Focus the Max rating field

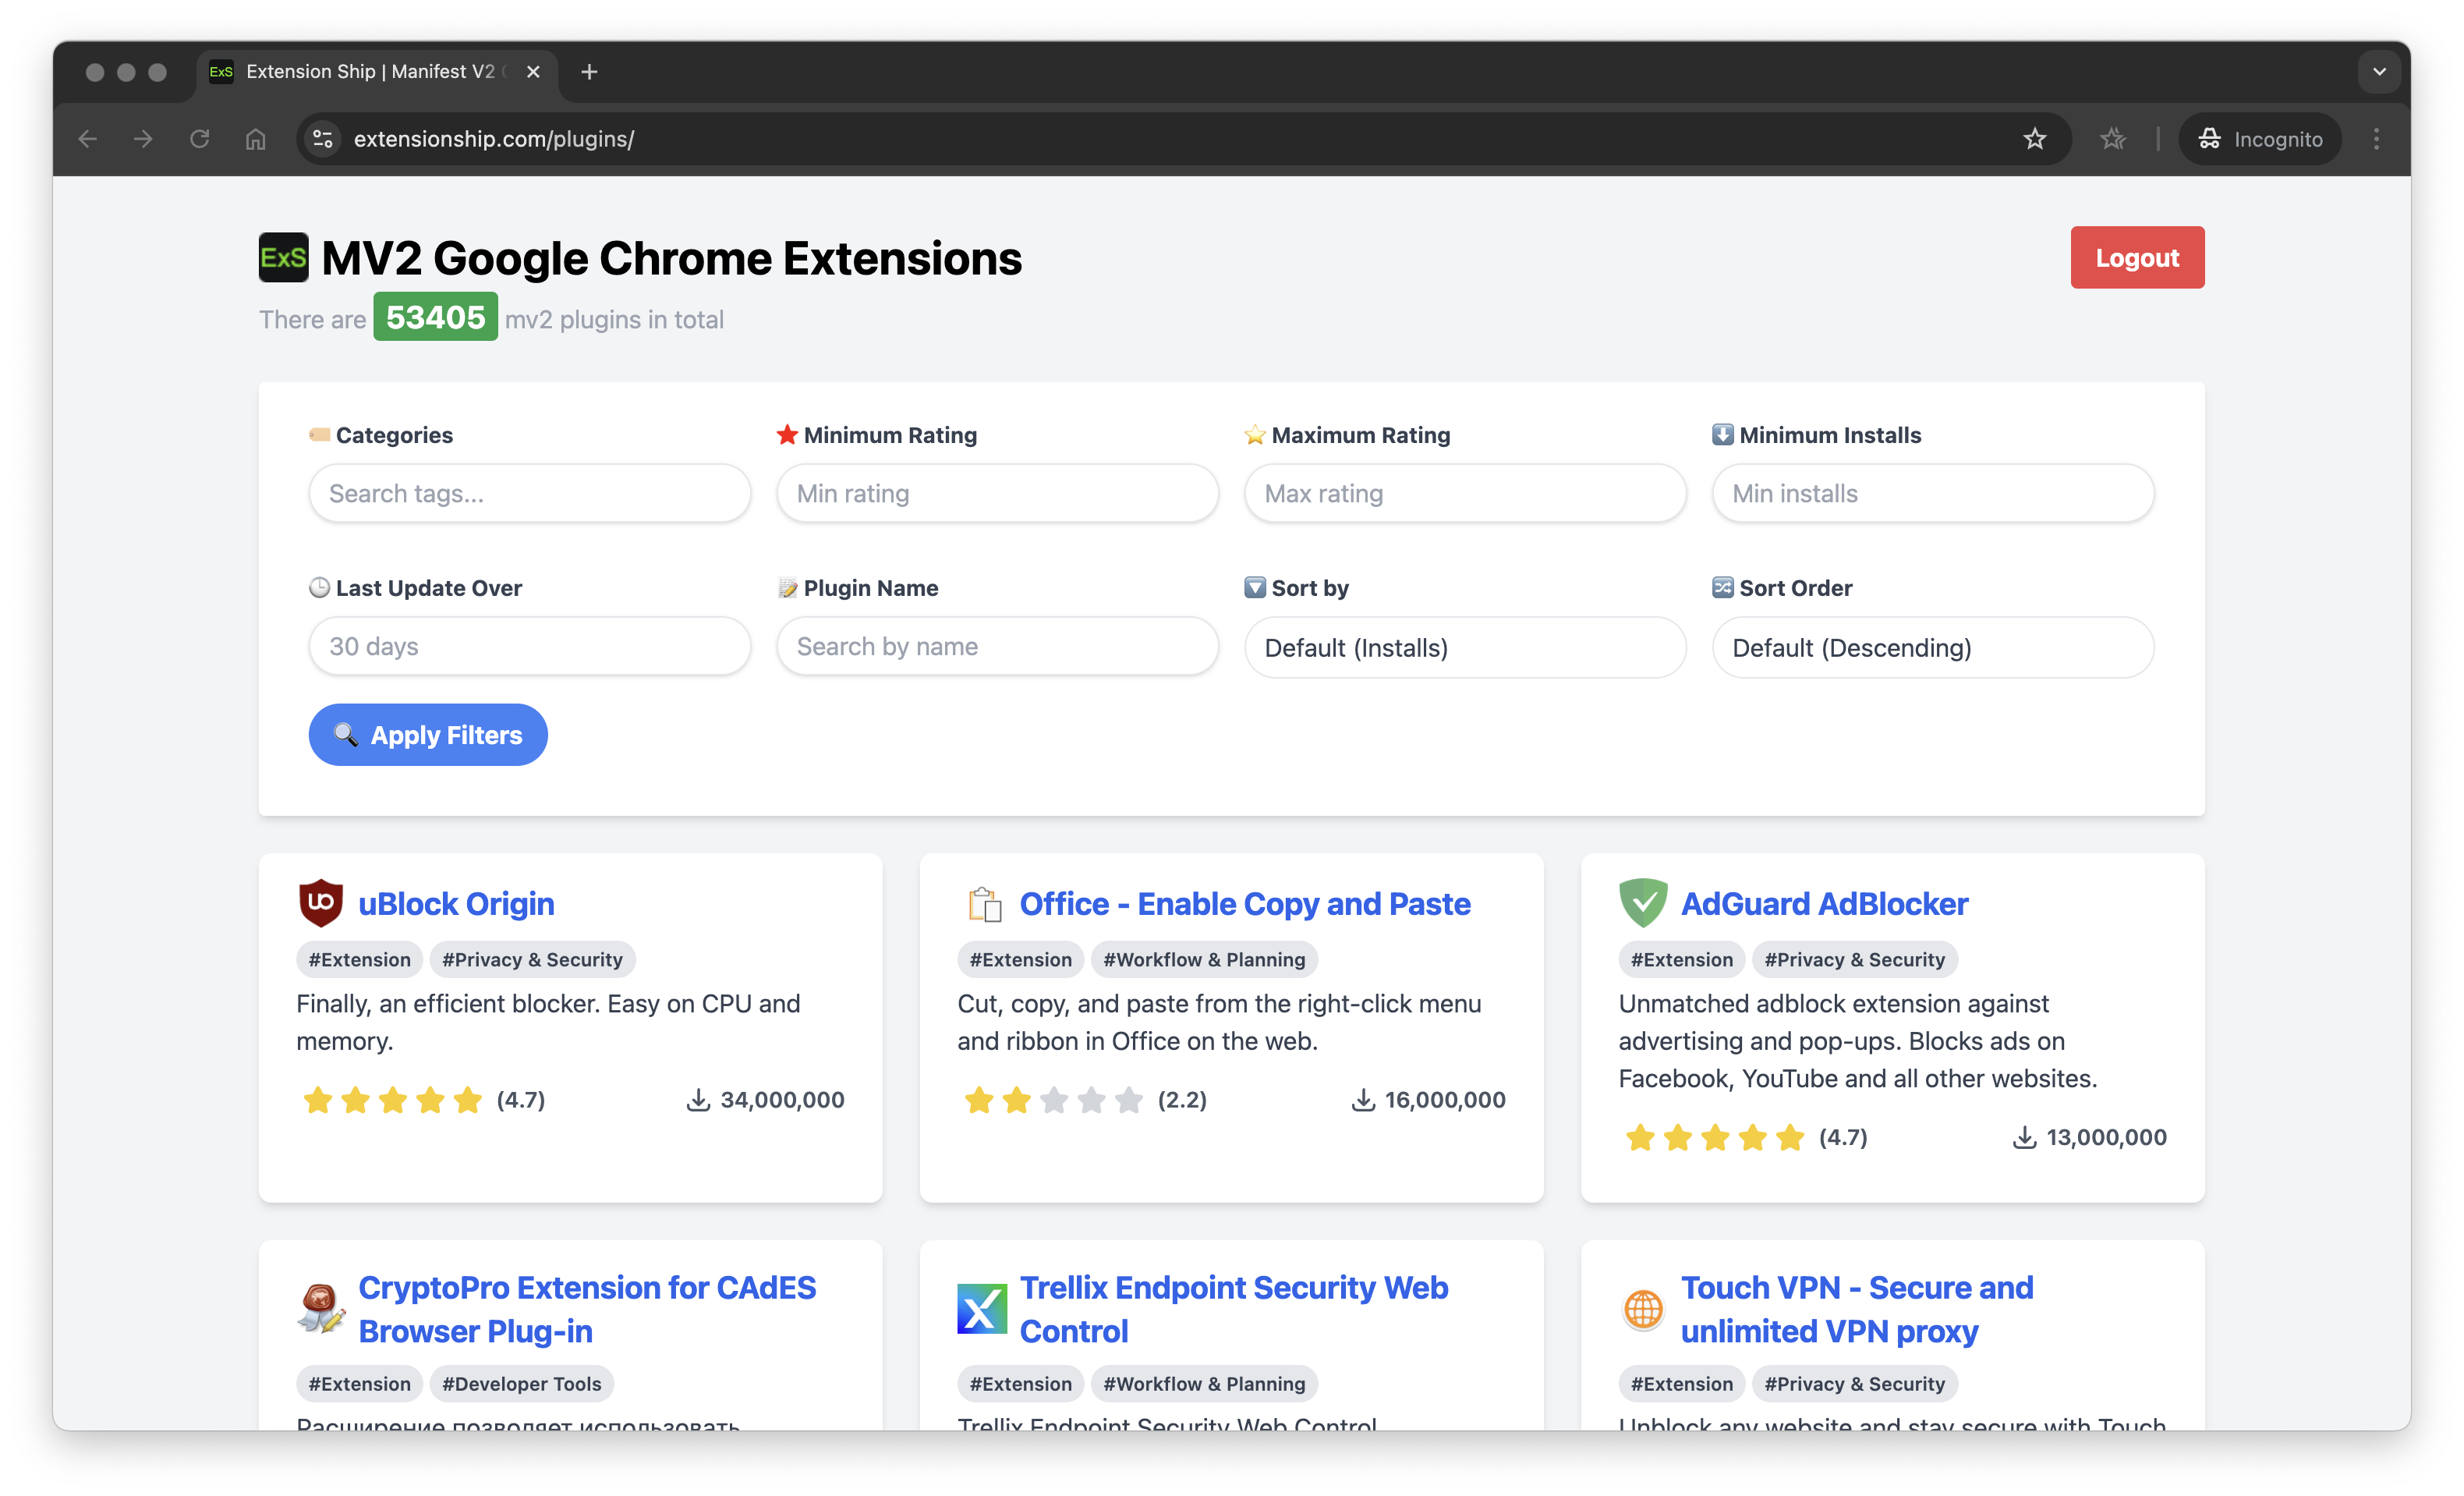click(x=1465, y=493)
